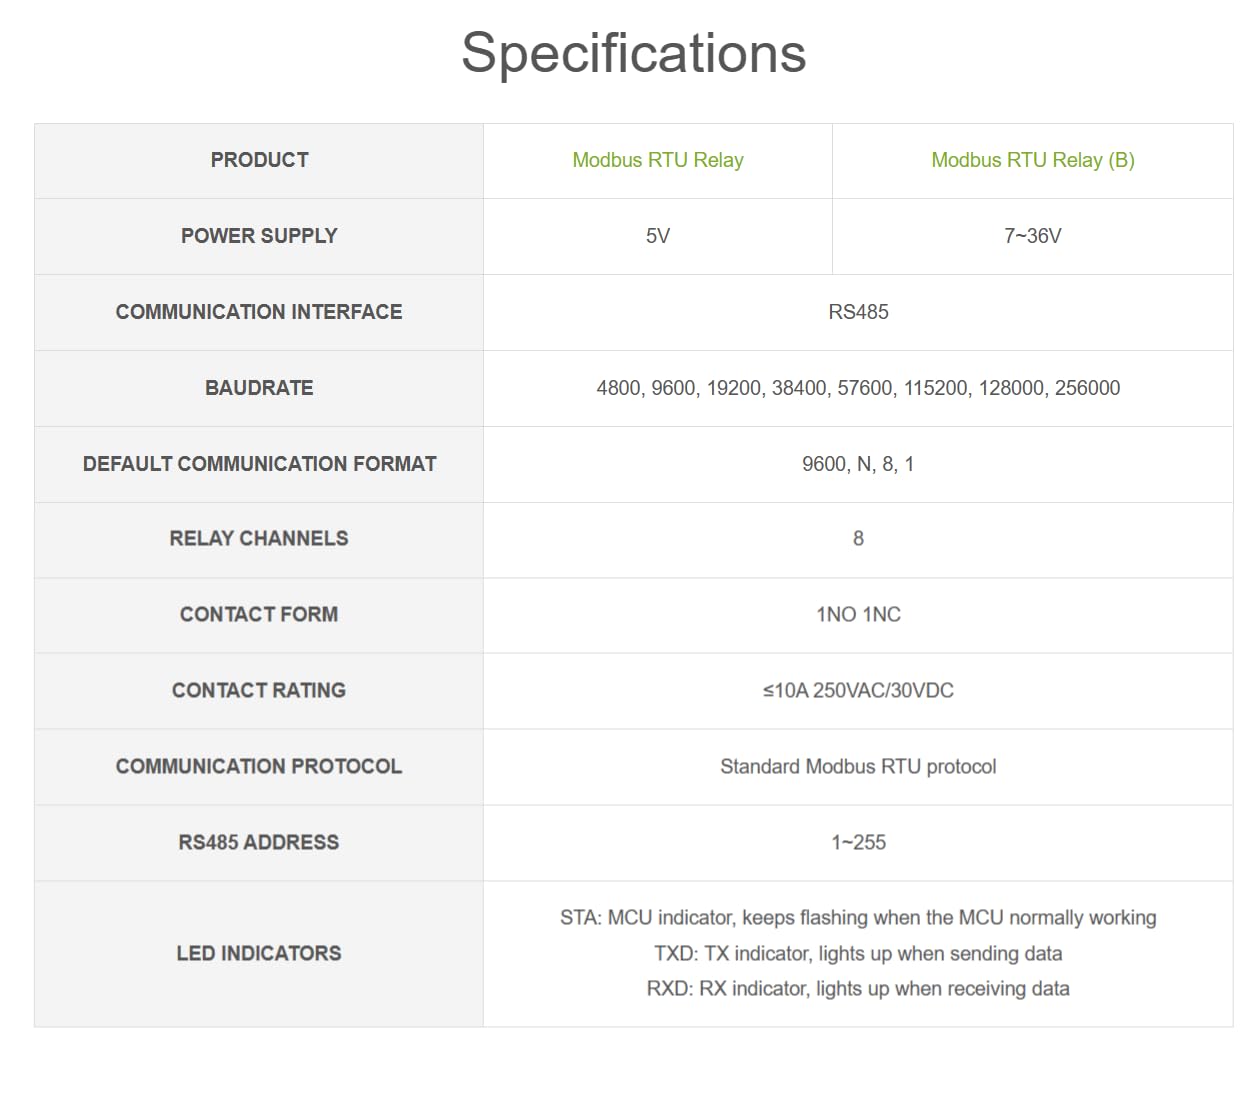Click the 5V power supply value

tap(657, 236)
